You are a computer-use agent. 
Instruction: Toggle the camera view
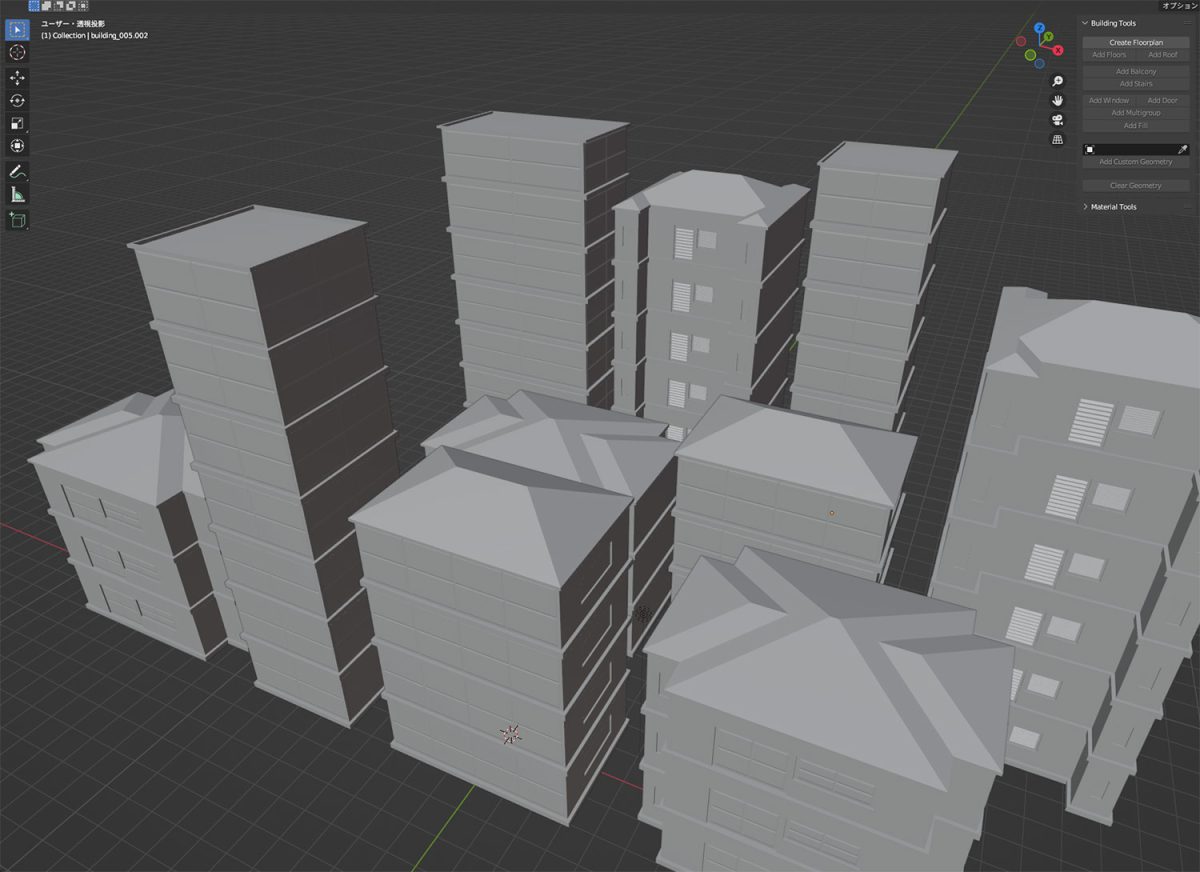(1057, 120)
